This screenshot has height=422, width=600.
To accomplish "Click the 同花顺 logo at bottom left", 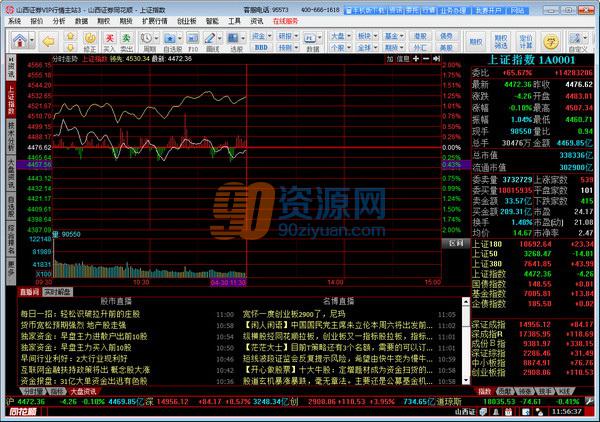I will [x=23, y=412].
